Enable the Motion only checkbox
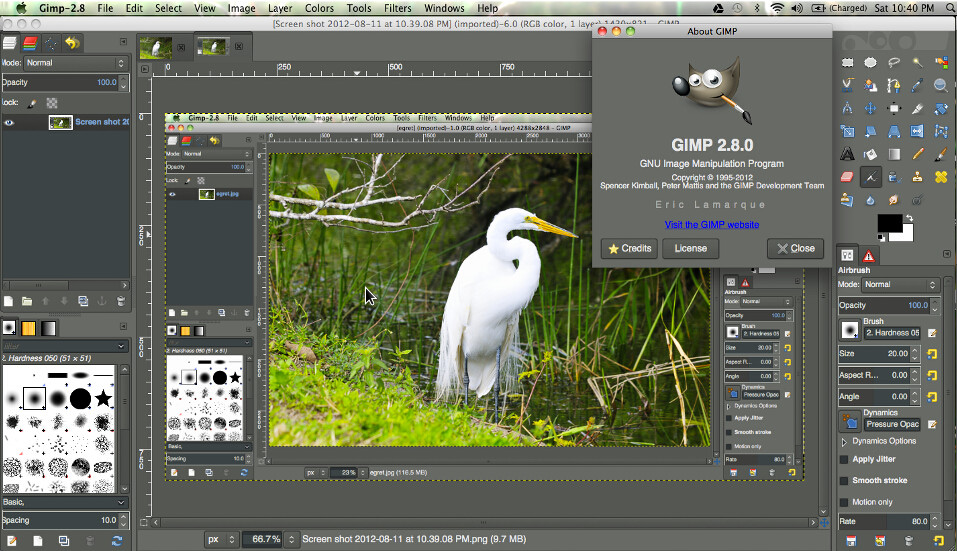957x551 pixels. point(844,502)
